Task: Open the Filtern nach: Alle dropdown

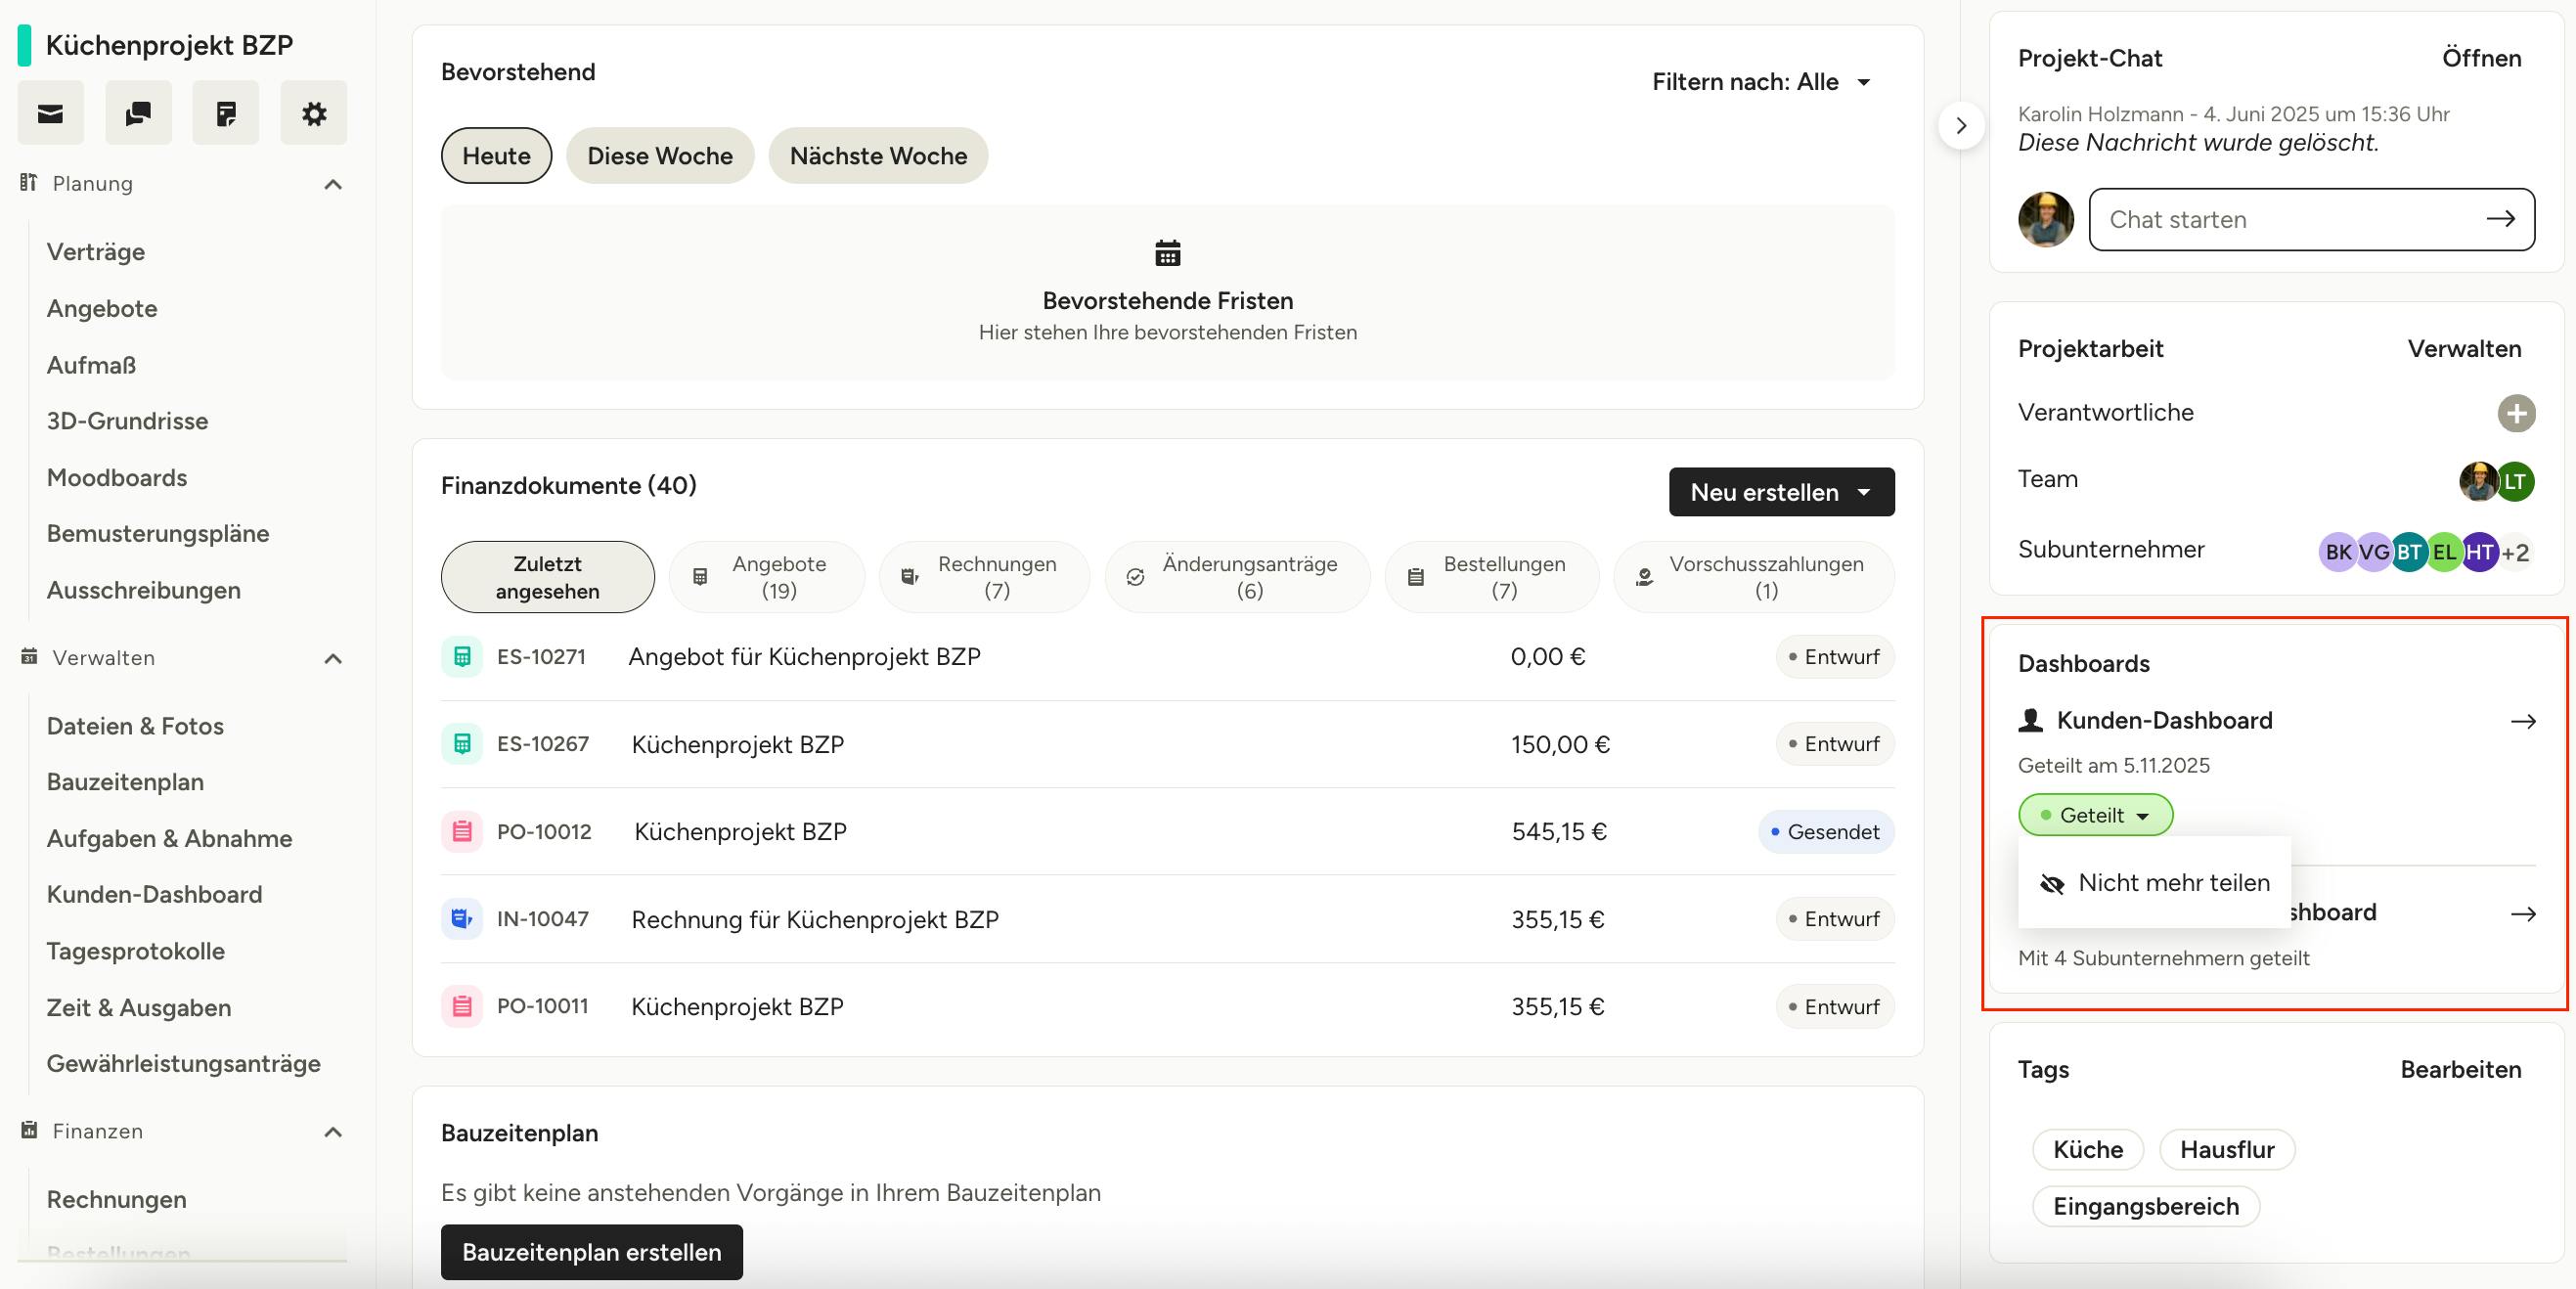Action: 1761,82
